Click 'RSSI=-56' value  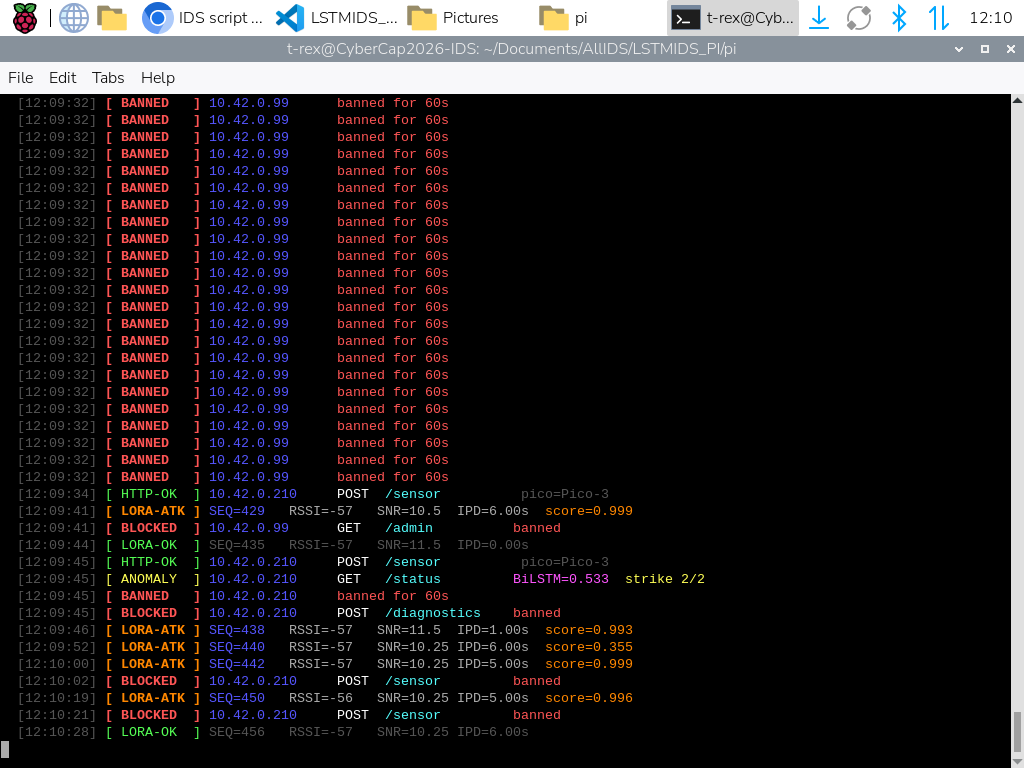pos(321,698)
